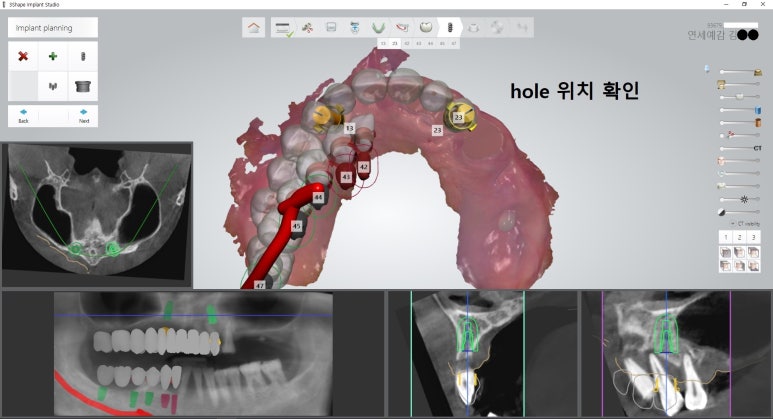773x419 pixels.
Task: Choose the top-middle view cube preset
Action: click(x=739, y=253)
